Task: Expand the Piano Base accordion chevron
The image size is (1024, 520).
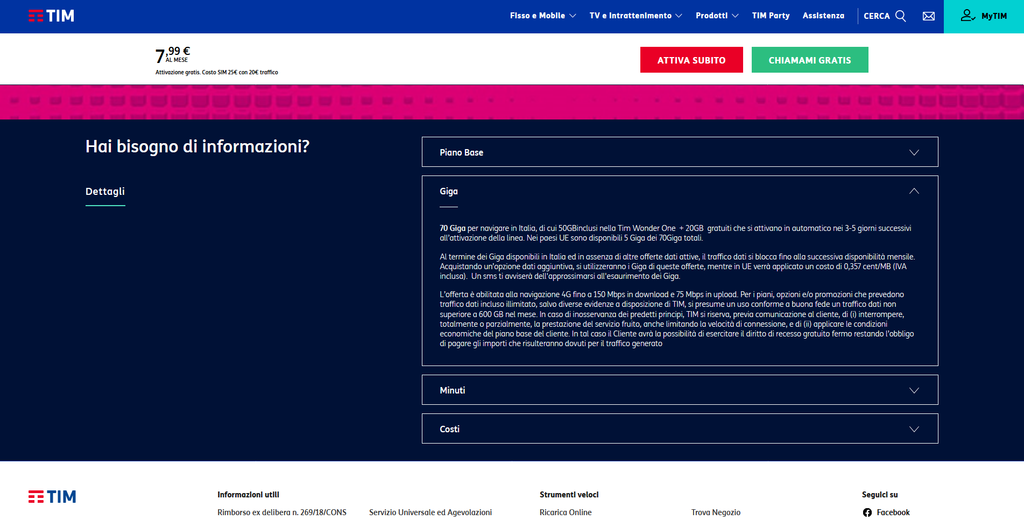Action: coord(914,153)
